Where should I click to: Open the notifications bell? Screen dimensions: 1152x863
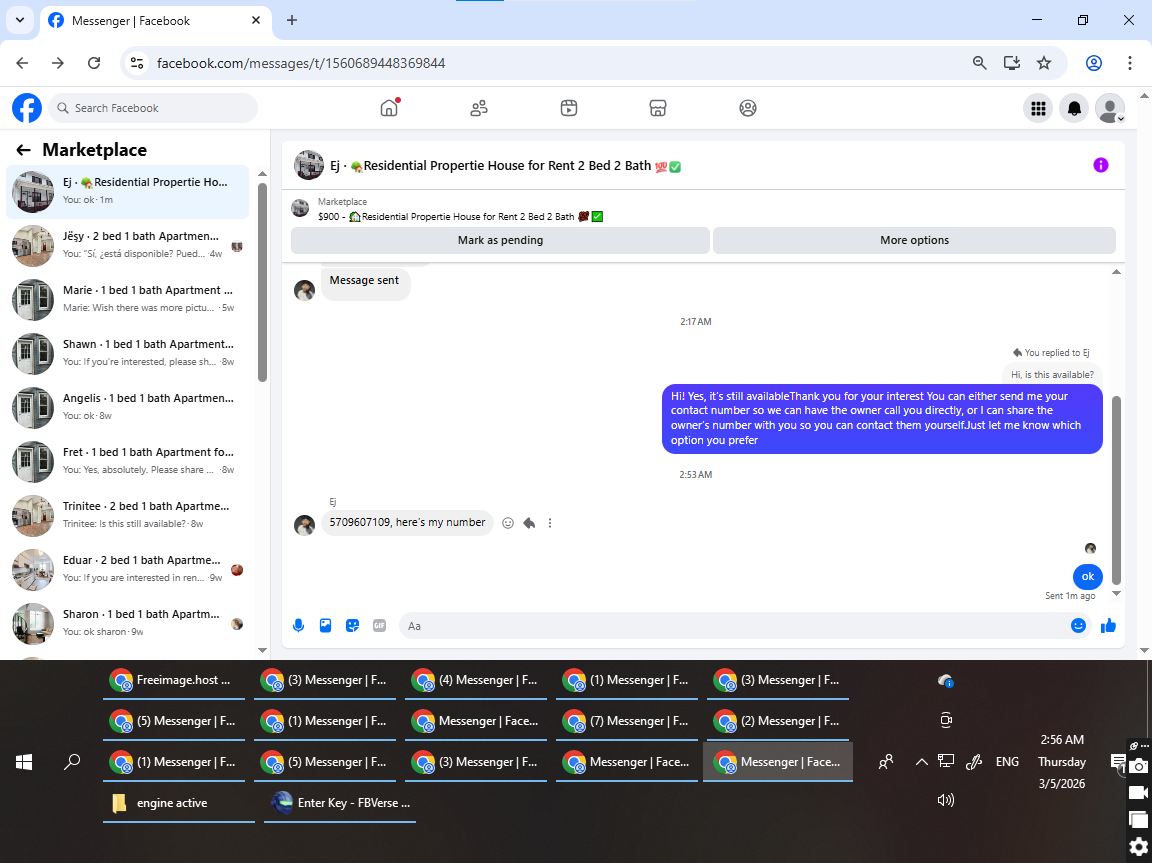point(1074,109)
